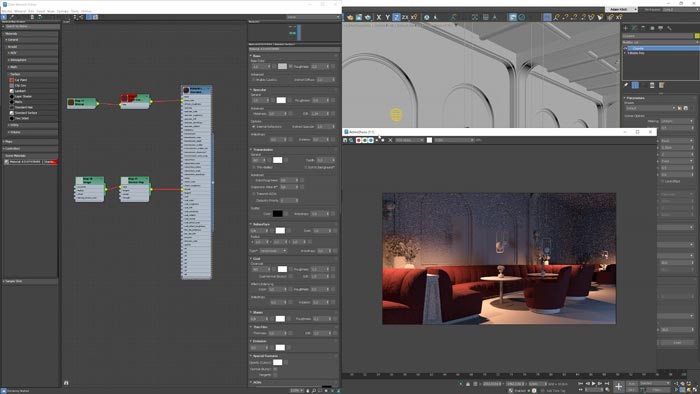Open the Utilities menu in material editor
The image size is (700, 394).
pyautogui.click(x=87, y=11)
